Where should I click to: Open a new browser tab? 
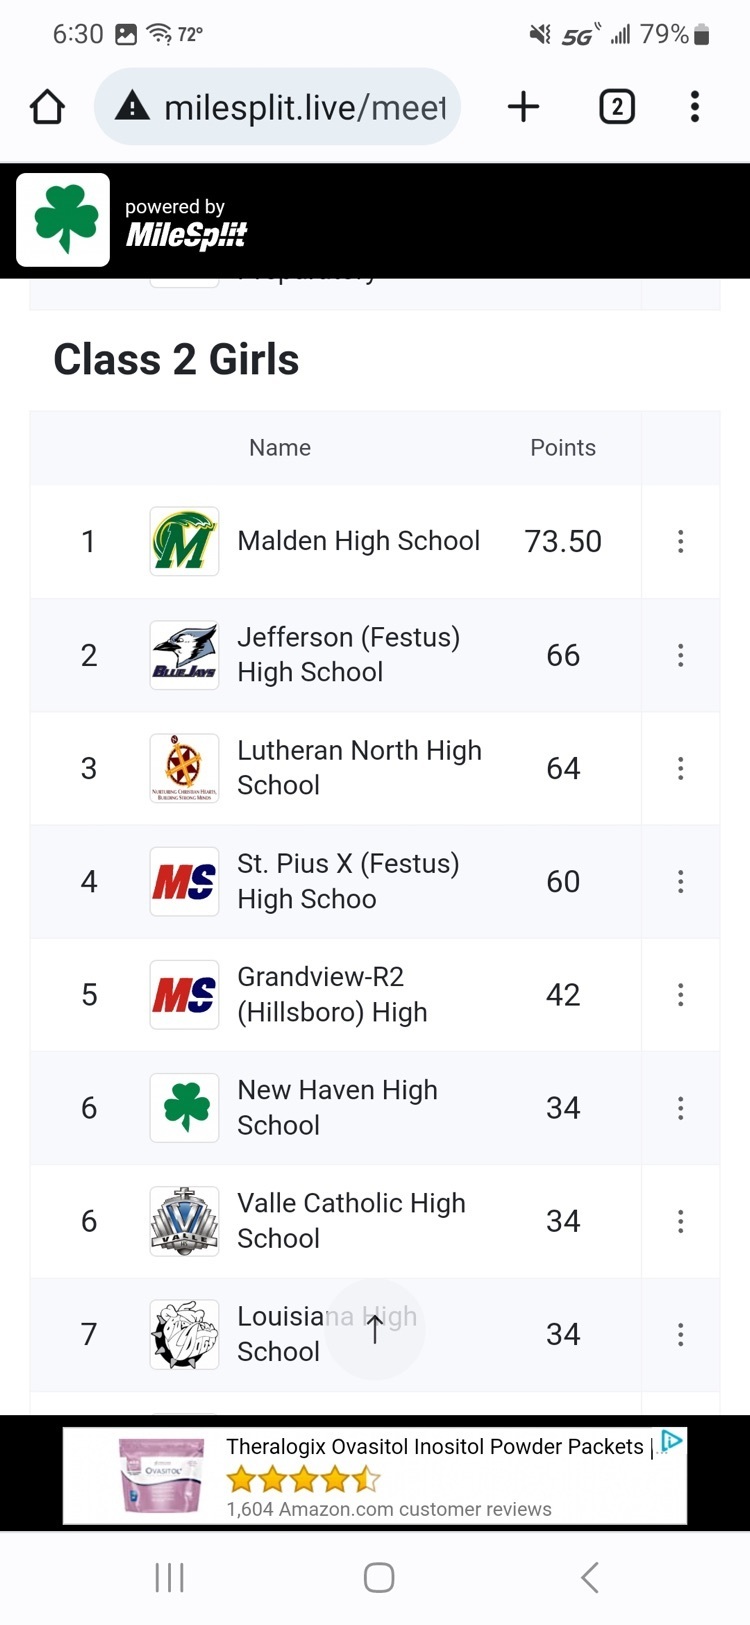click(523, 107)
